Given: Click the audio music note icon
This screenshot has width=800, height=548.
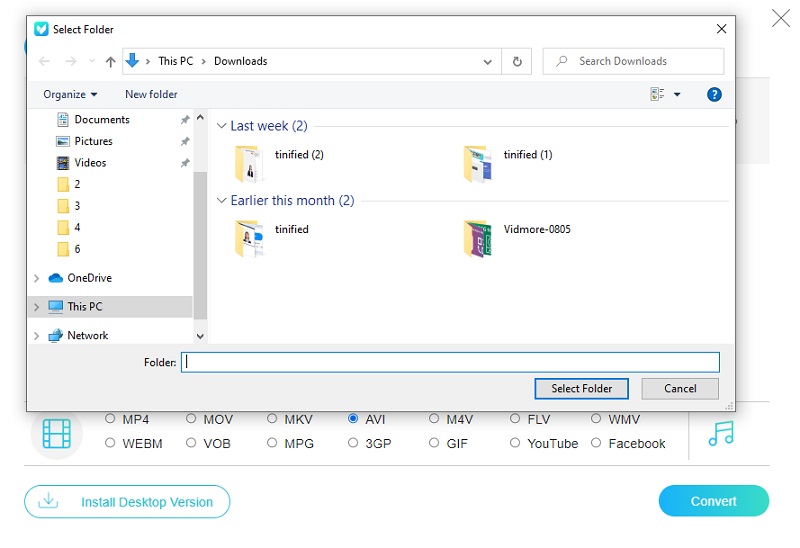Looking at the screenshot, I should point(720,433).
